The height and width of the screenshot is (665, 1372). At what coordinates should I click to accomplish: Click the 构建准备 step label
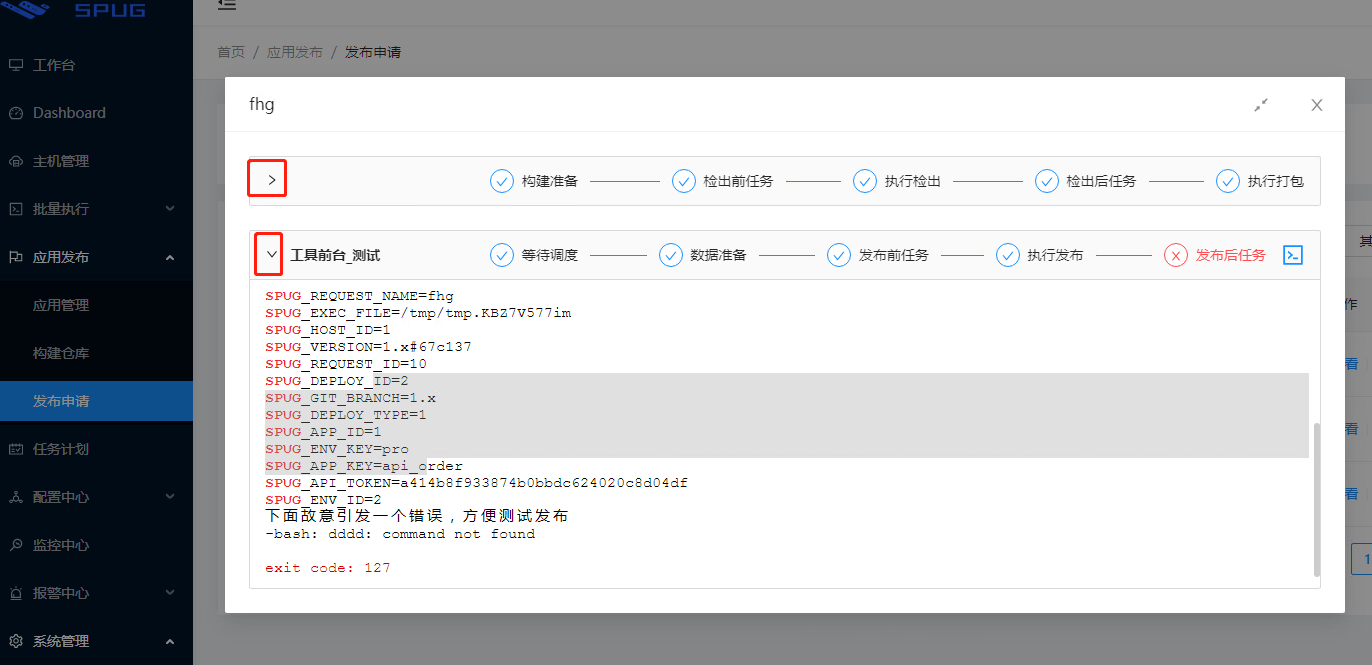tap(550, 181)
